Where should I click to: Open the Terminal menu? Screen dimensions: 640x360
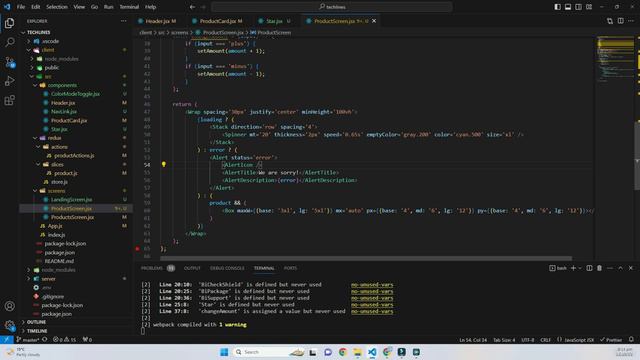(129, 7)
